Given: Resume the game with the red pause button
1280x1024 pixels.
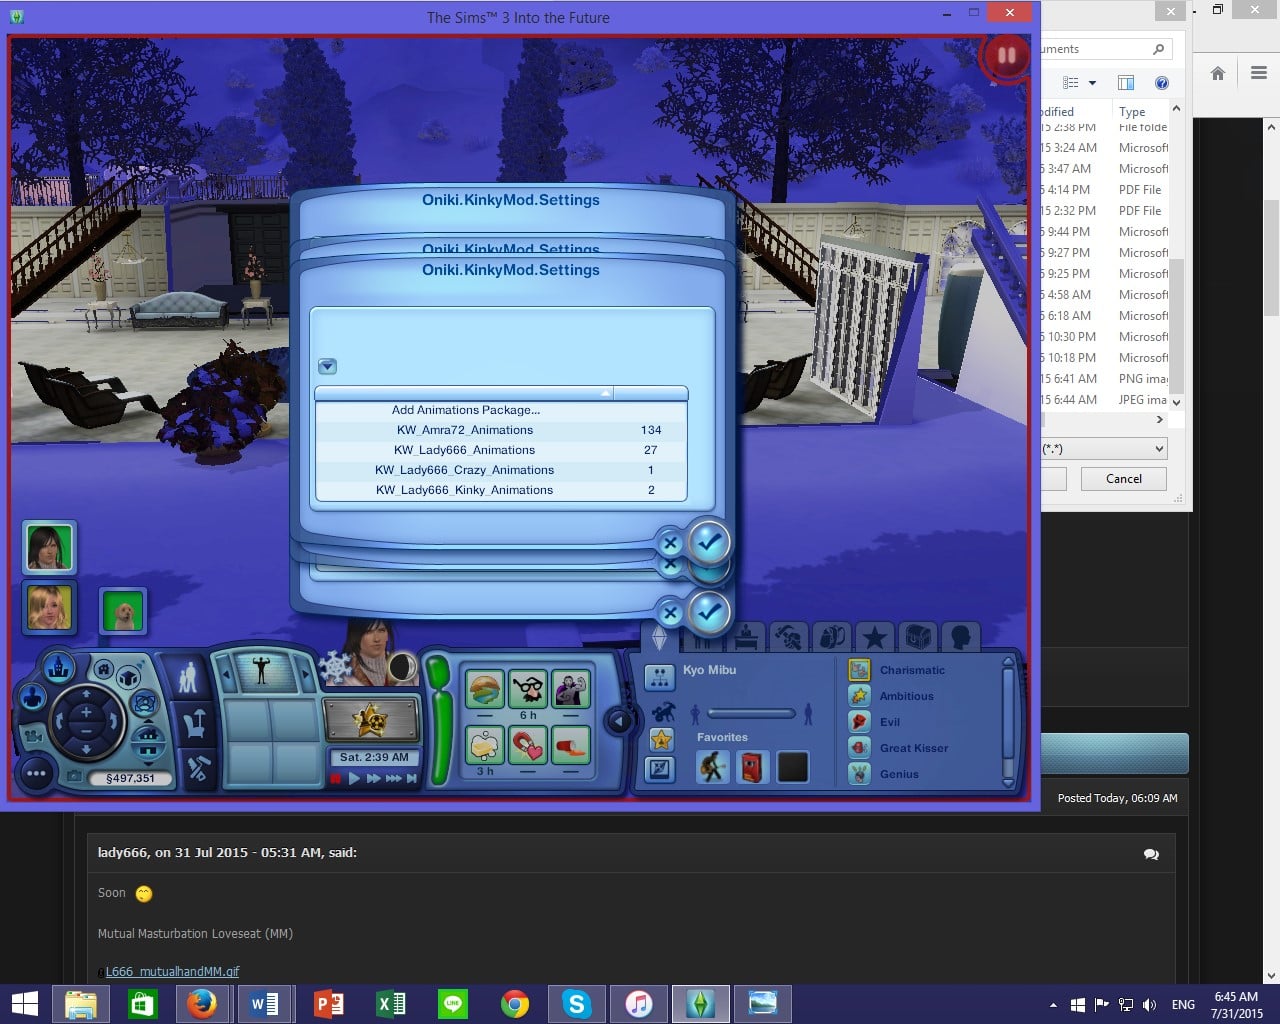Looking at the screenshot, I should [1006, 56].
